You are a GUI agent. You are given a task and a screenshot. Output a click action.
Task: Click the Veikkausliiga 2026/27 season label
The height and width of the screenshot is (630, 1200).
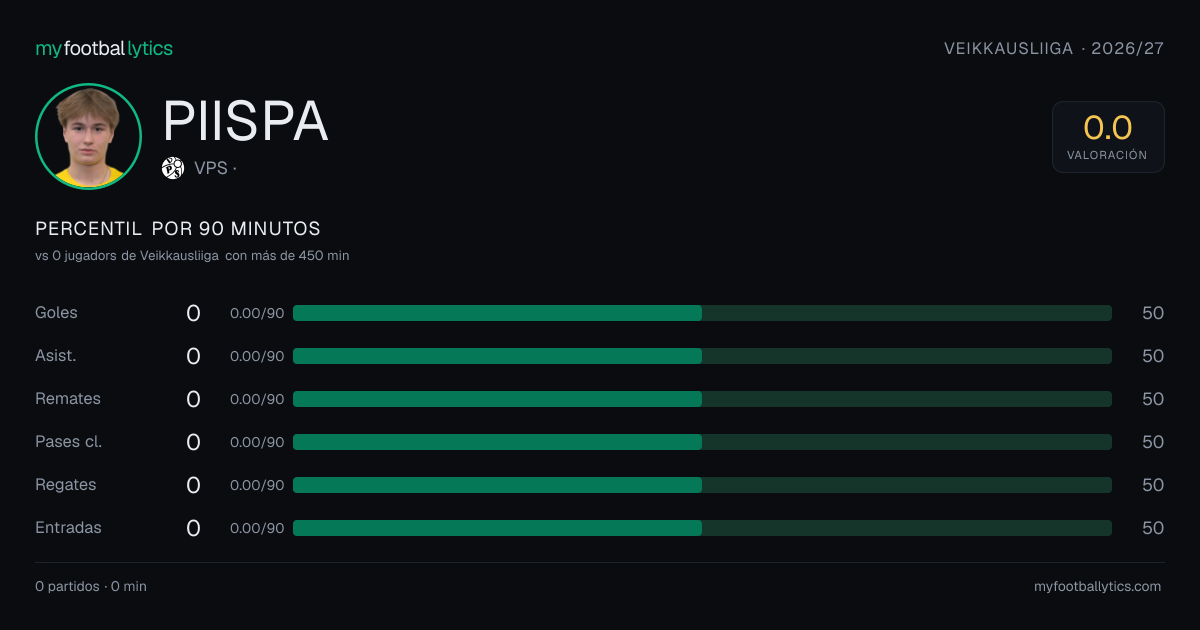(1054, 49)
